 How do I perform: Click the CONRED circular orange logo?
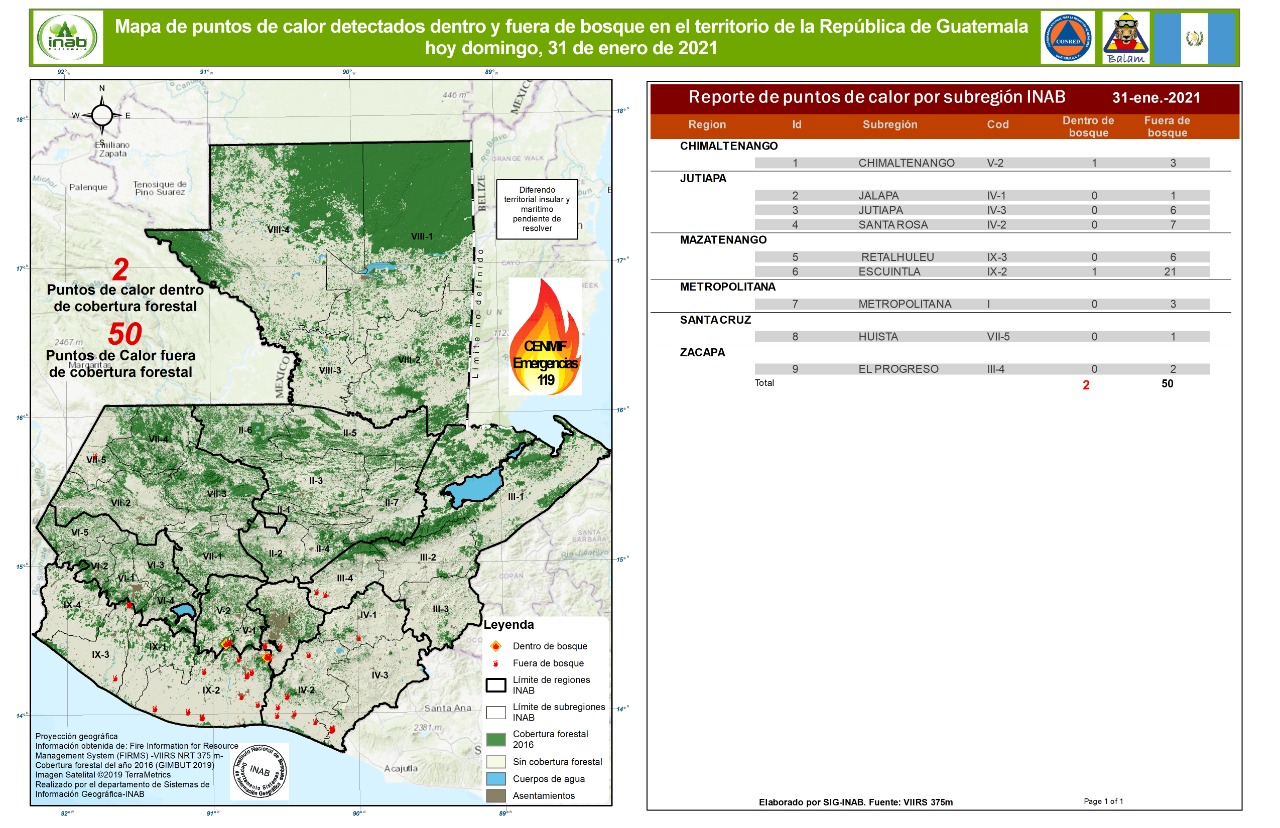[1067, 38]
